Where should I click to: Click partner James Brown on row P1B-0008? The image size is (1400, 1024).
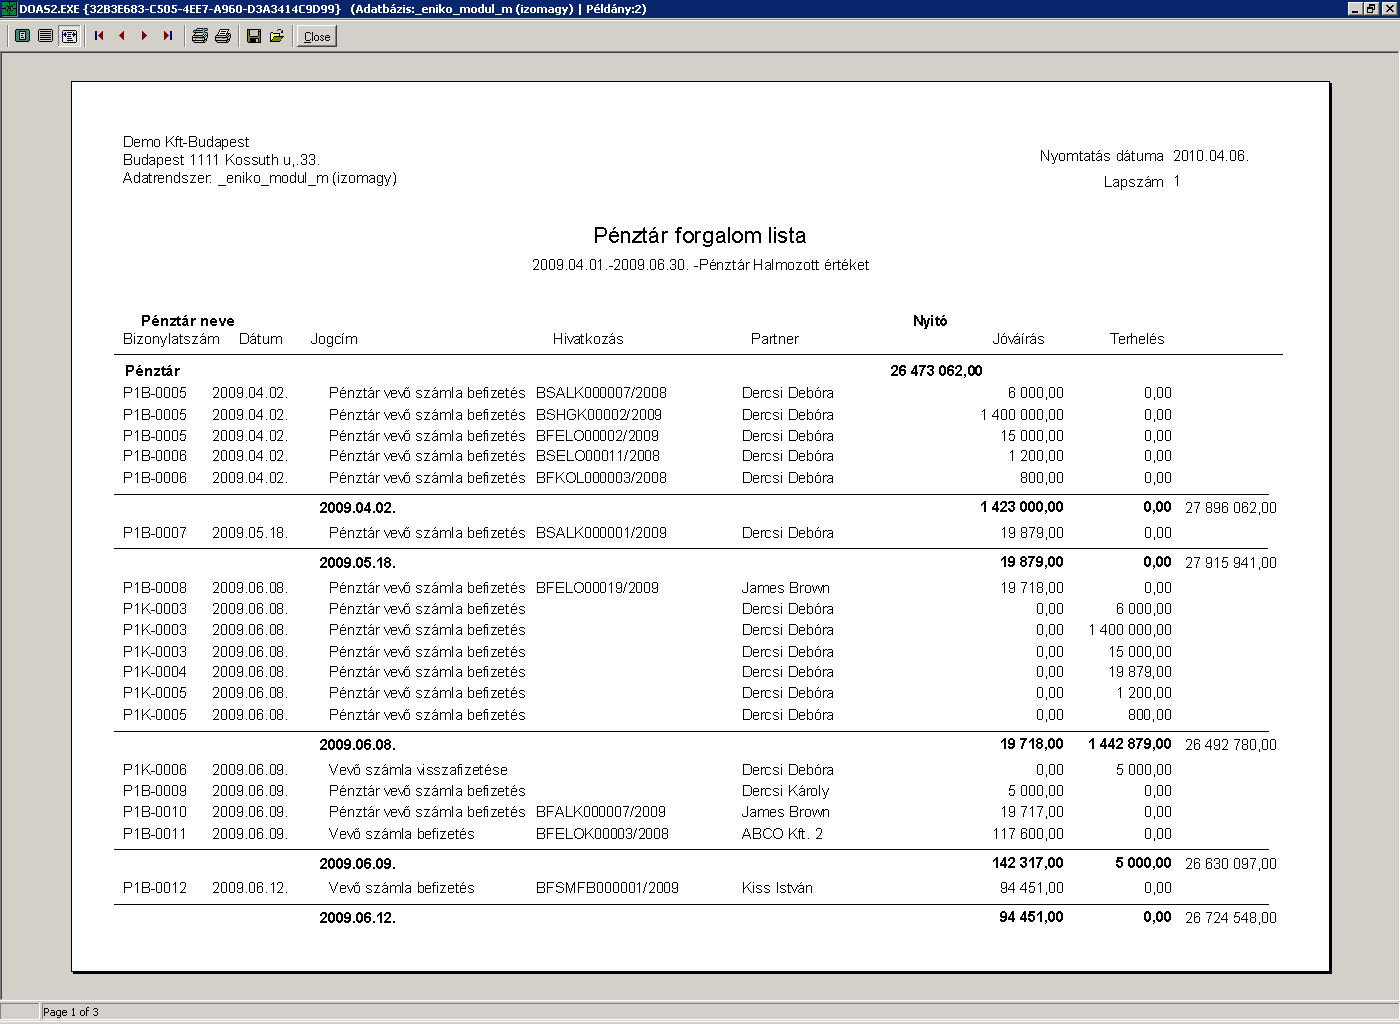click(786, 588)
